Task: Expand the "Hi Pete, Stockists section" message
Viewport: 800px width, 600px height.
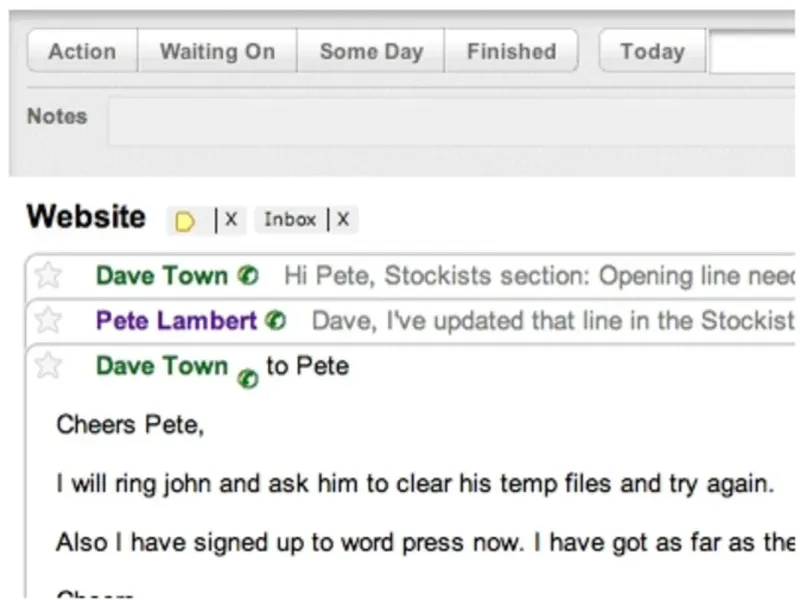Action: (x=540, y=275)
